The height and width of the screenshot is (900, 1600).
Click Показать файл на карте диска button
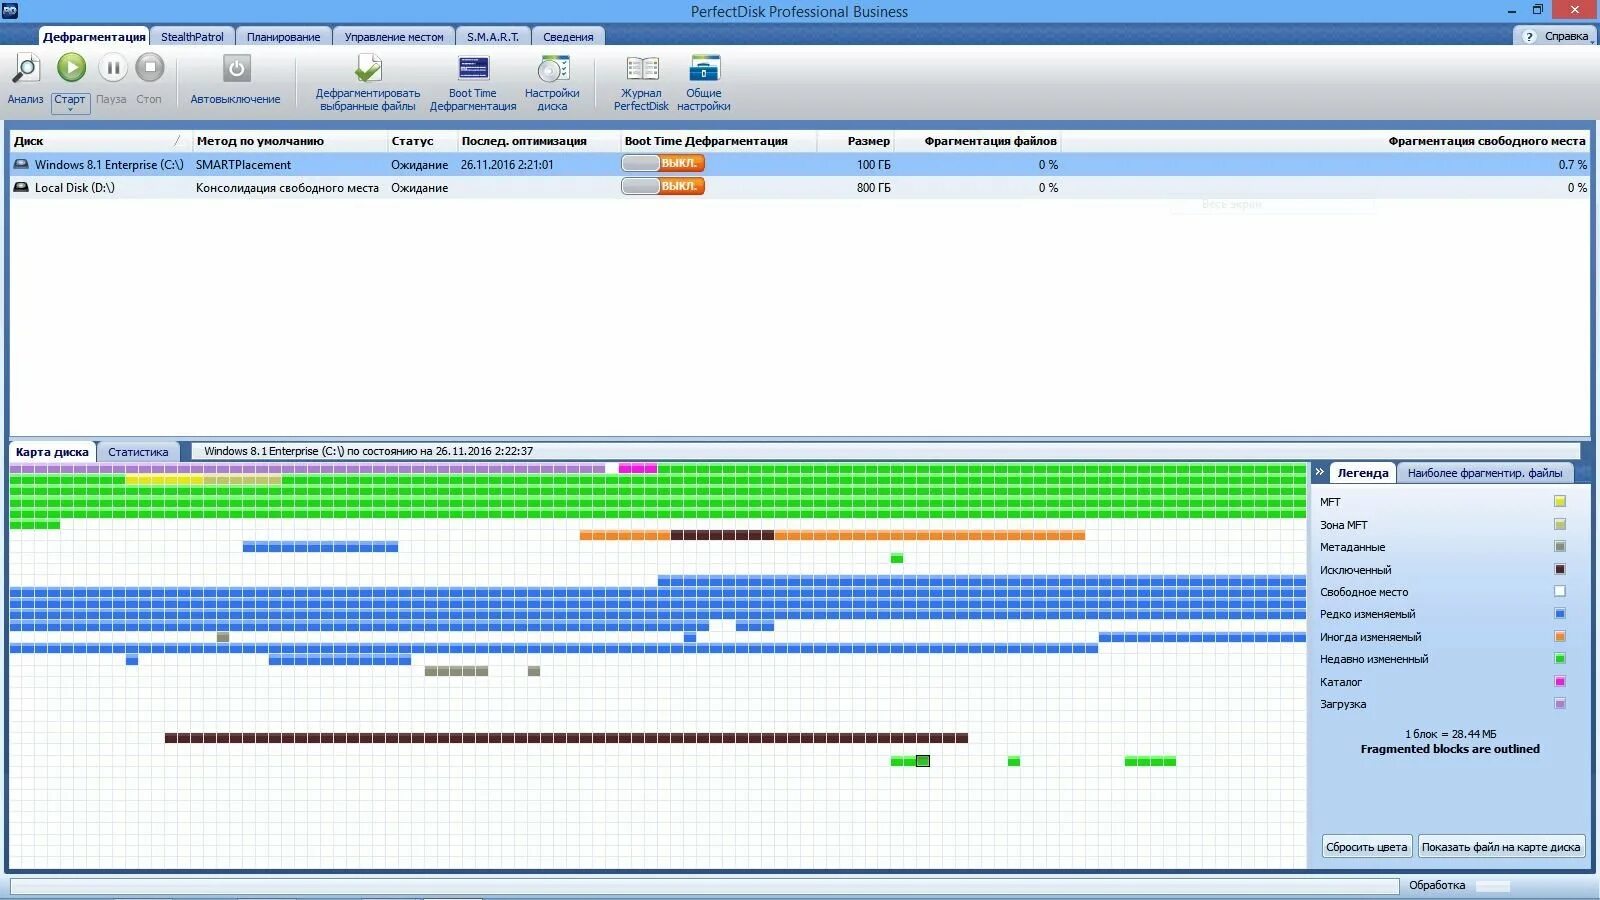pos(1501,847)
